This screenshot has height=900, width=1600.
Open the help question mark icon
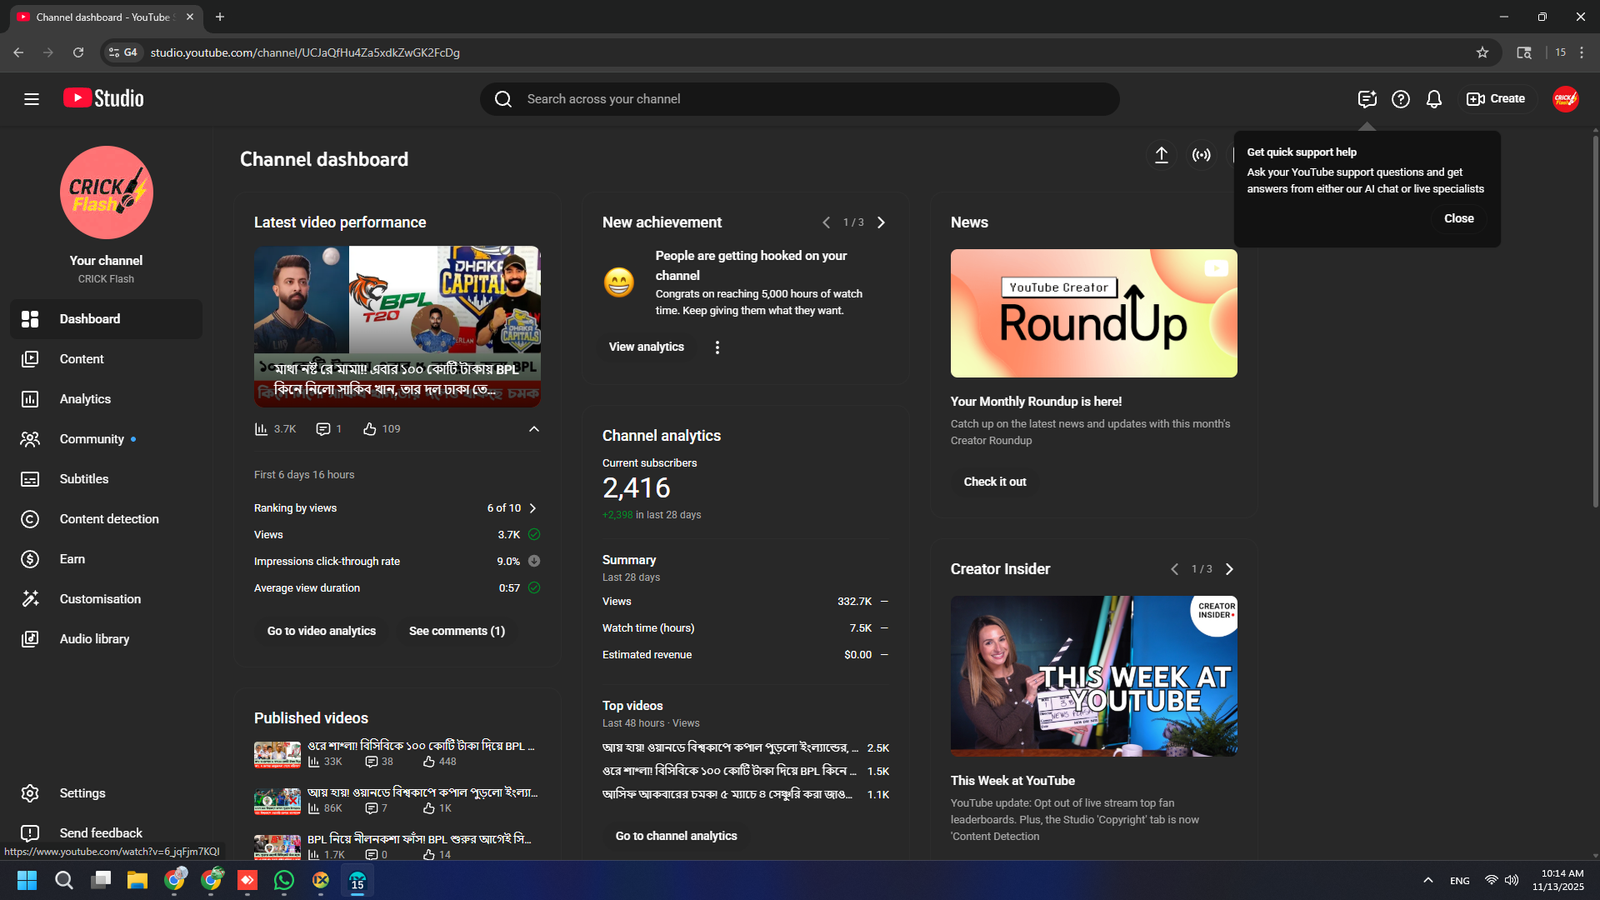1401,99
